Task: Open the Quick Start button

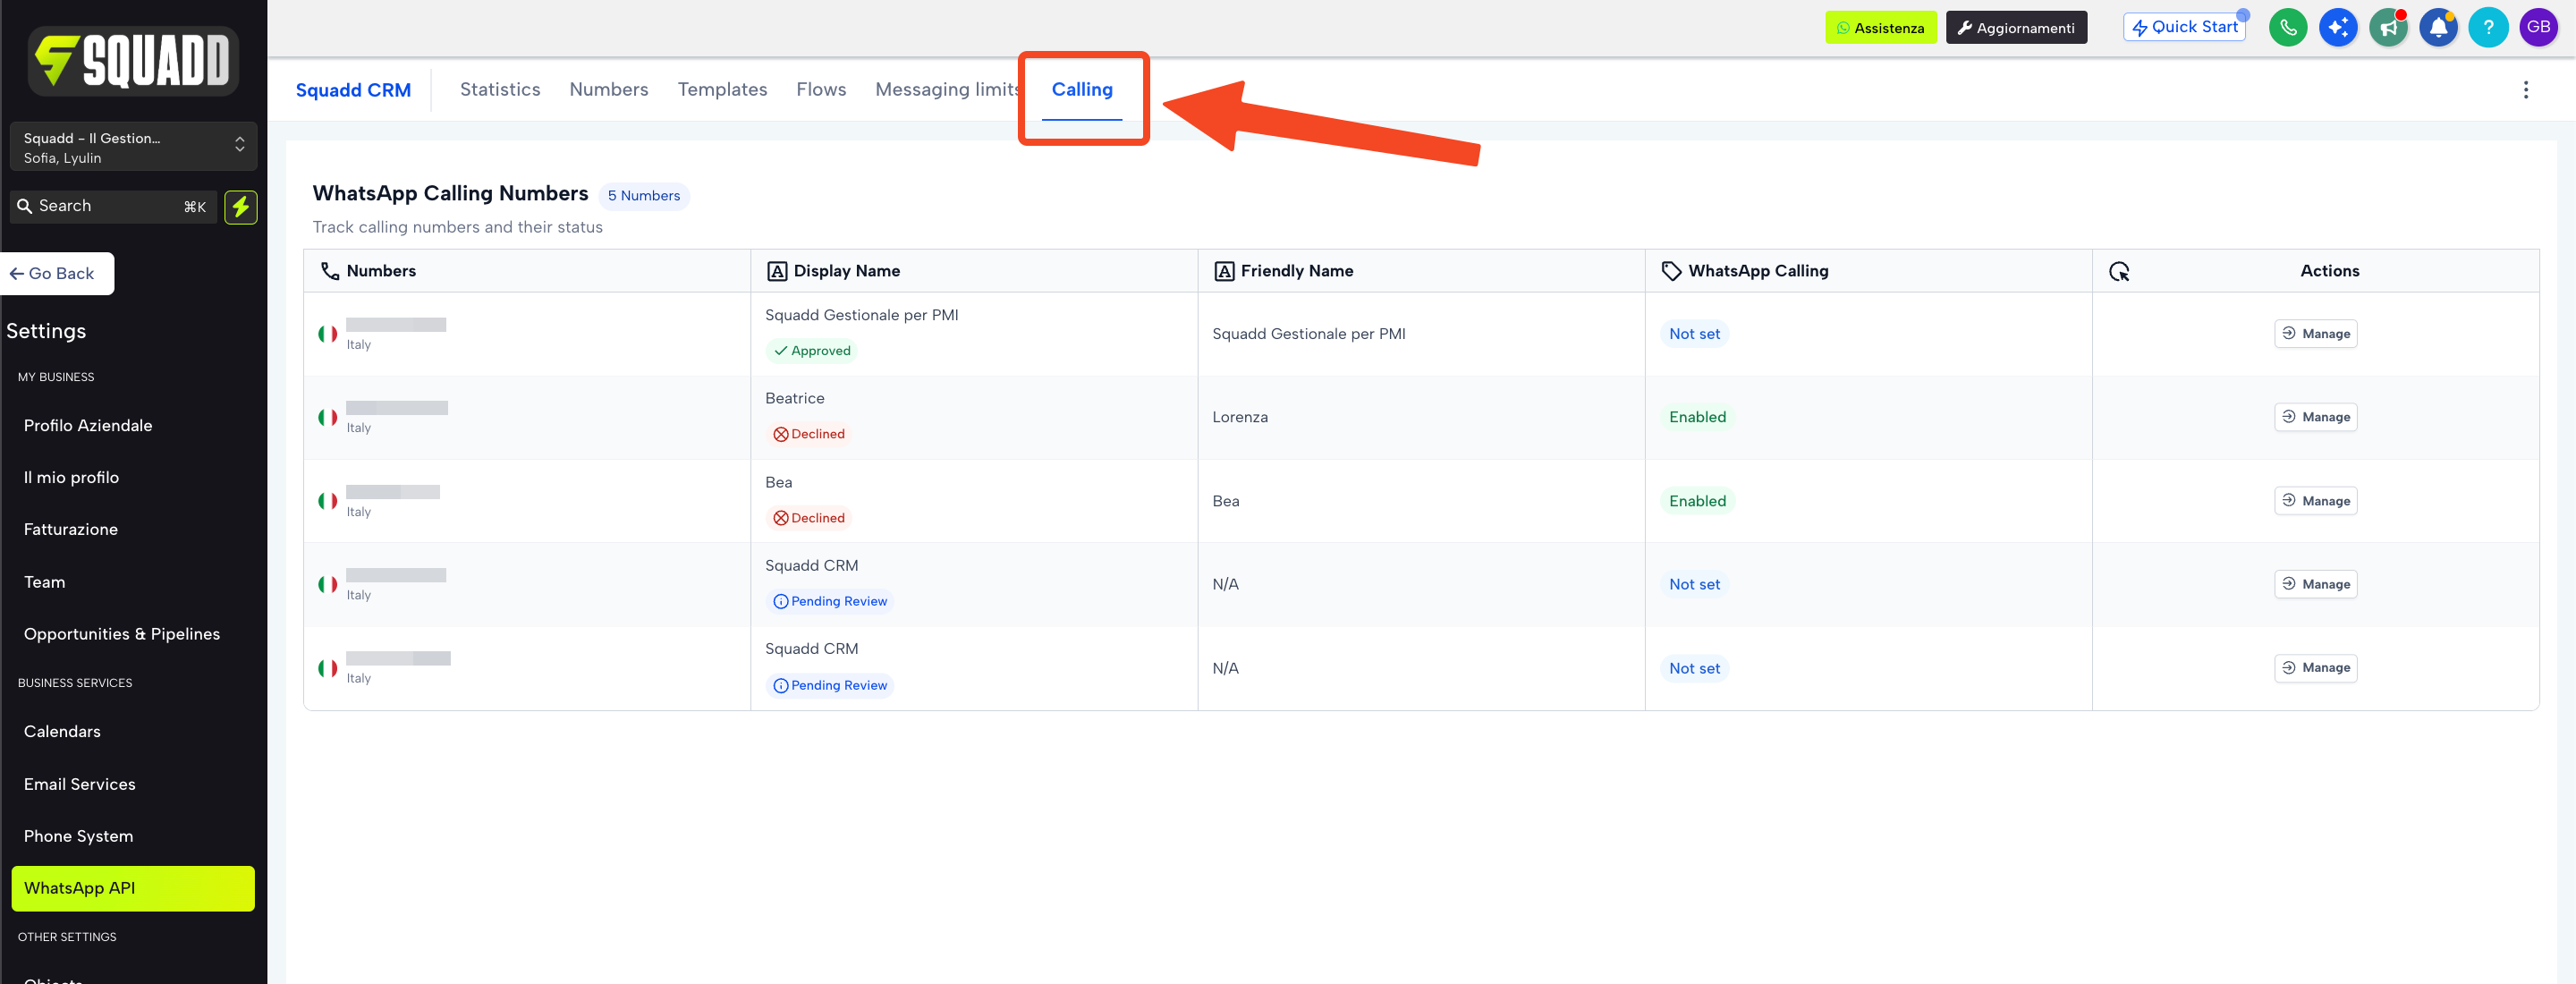Action: click(x=2184, y=27)
